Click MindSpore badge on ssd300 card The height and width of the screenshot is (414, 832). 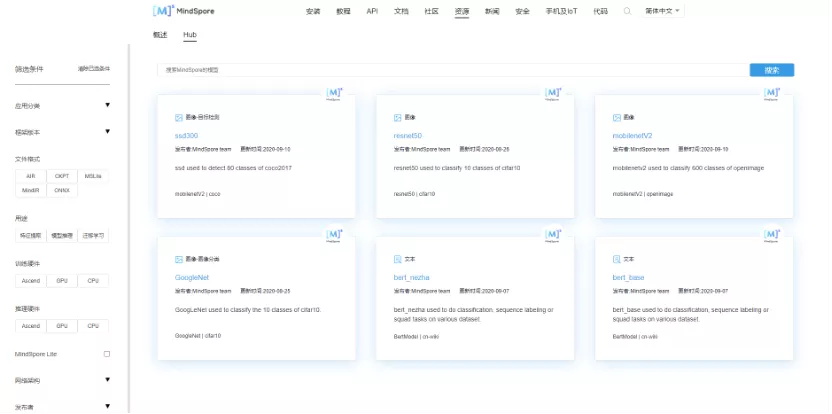(x=334, y=94)
